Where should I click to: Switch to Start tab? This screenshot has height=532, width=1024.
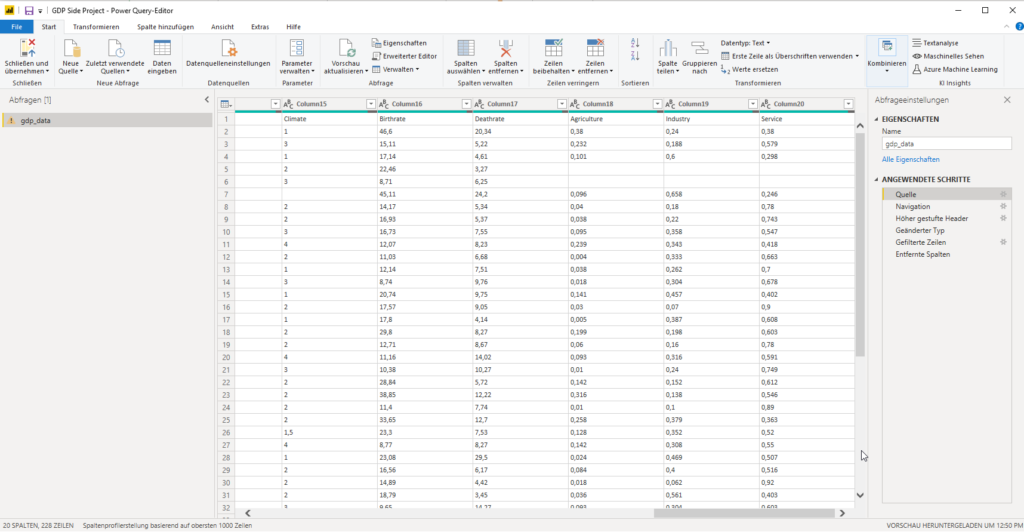click(49, 27)
